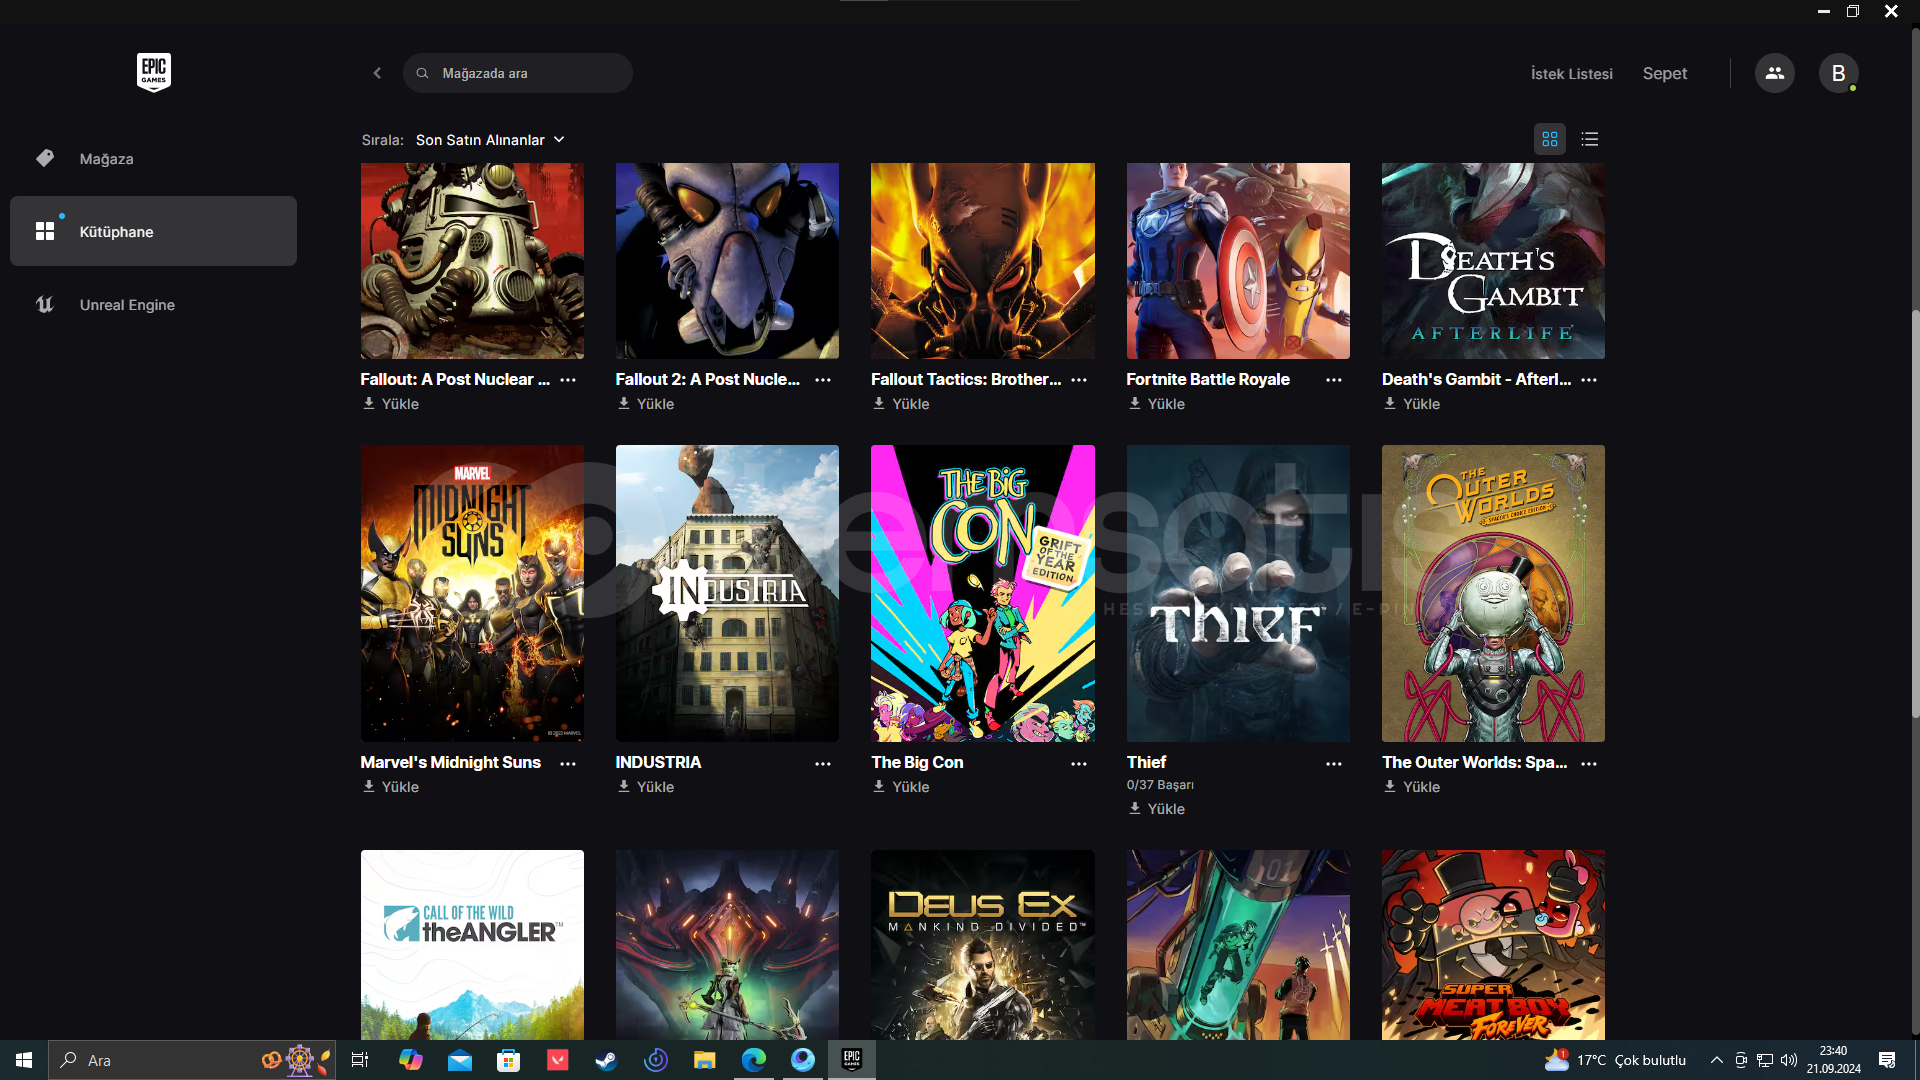The image size is (1920, 1080).
Task: Open Steam from the taskbar
Action: click(x=606, y=1060)
